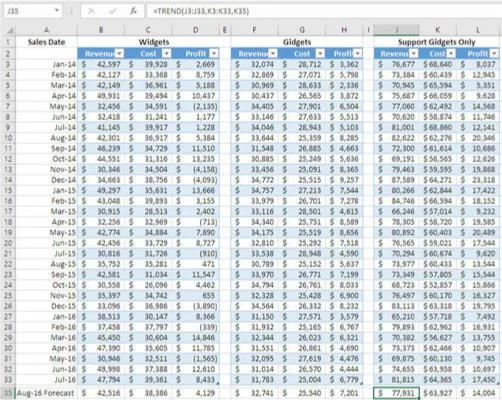Open Gidgets Cost filter dropdown
Image resolution: width=502 pixels, height=400 pixels.
[x=320, y=53]
